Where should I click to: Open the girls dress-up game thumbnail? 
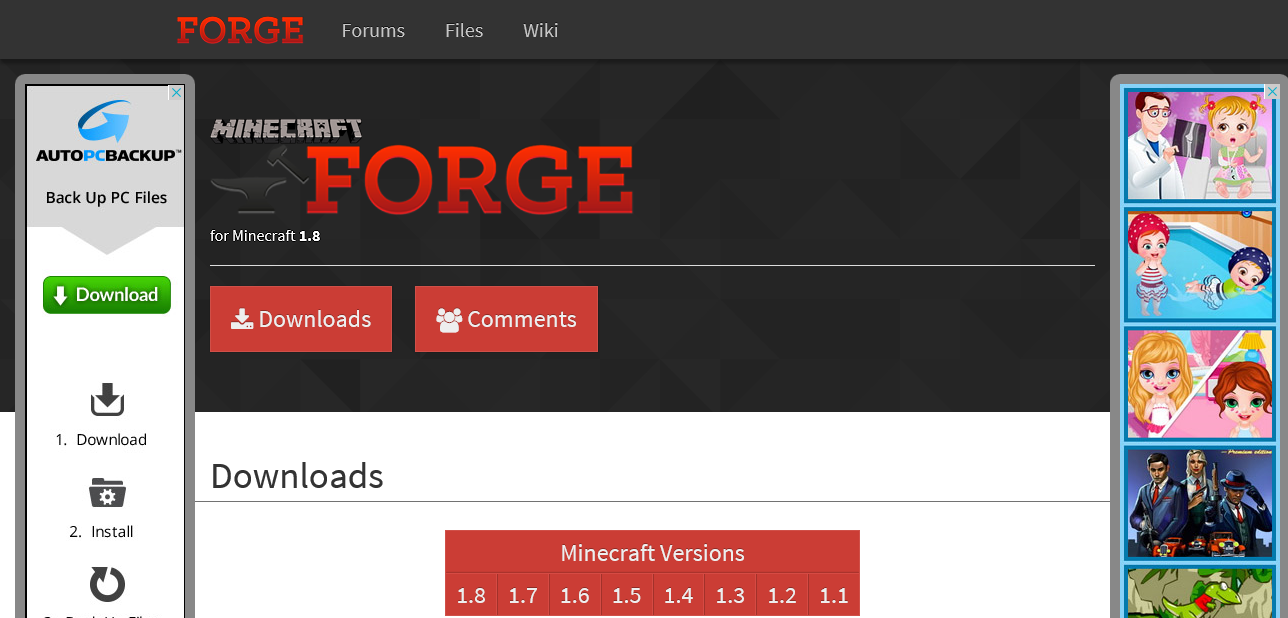(1199, 384)
